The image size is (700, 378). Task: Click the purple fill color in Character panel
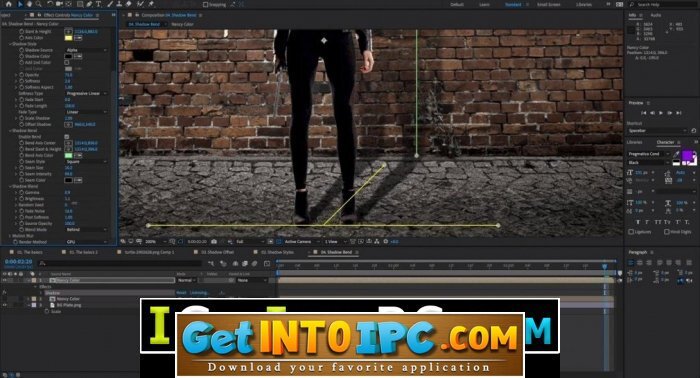687,156
